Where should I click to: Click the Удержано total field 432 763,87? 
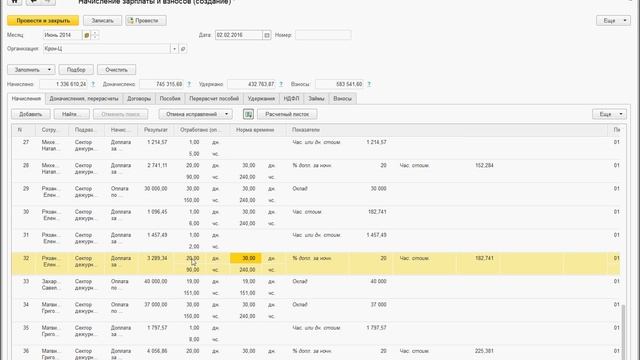[251, 84]
